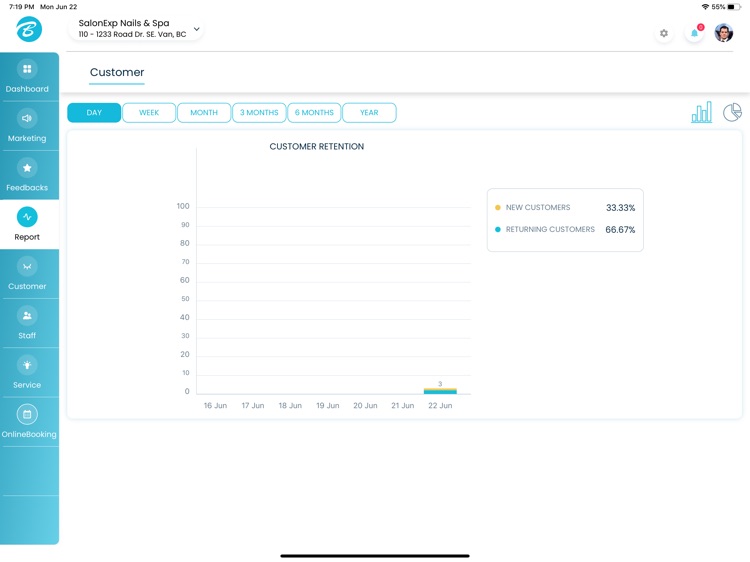Click the 66.67% value

pyautogui.click(x=620, y=230)
